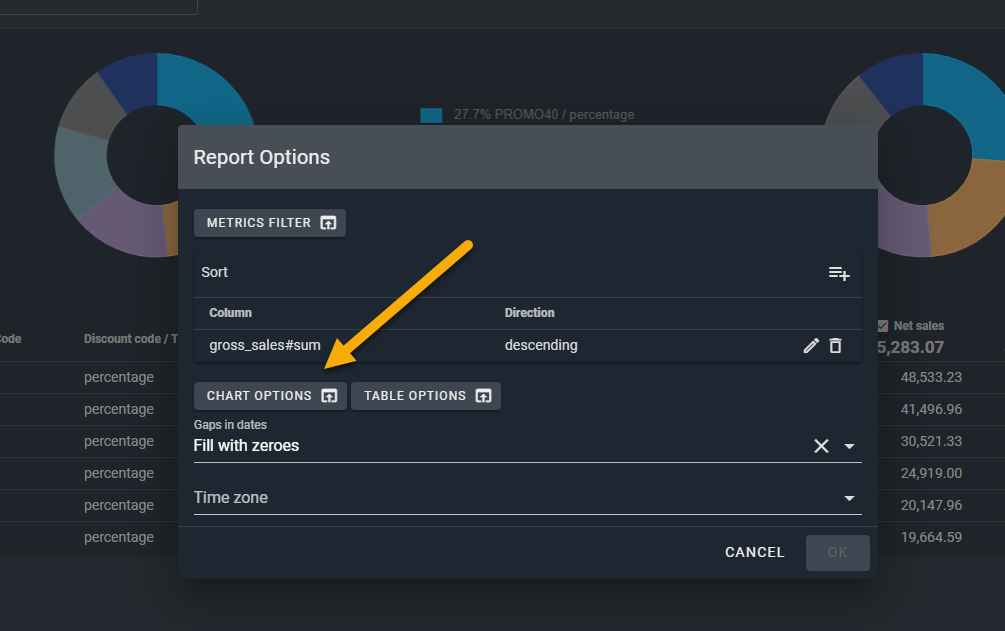Click the PROMO40 legend color swatch
Image resolution: width=1005 pixels, height=631 pixels.
431,115
